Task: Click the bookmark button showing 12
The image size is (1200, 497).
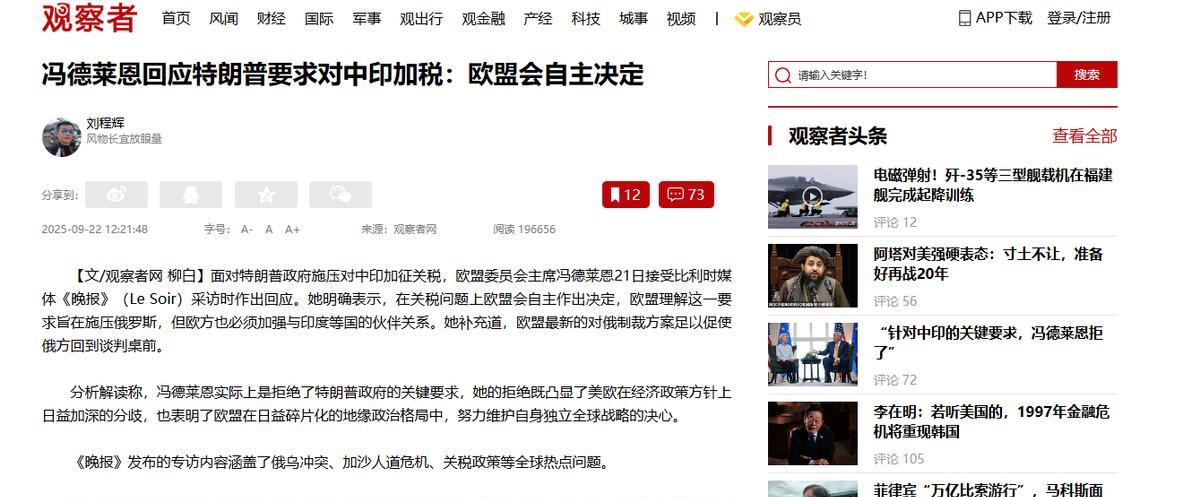Action: pyautogui.click(x=626, y=195)
